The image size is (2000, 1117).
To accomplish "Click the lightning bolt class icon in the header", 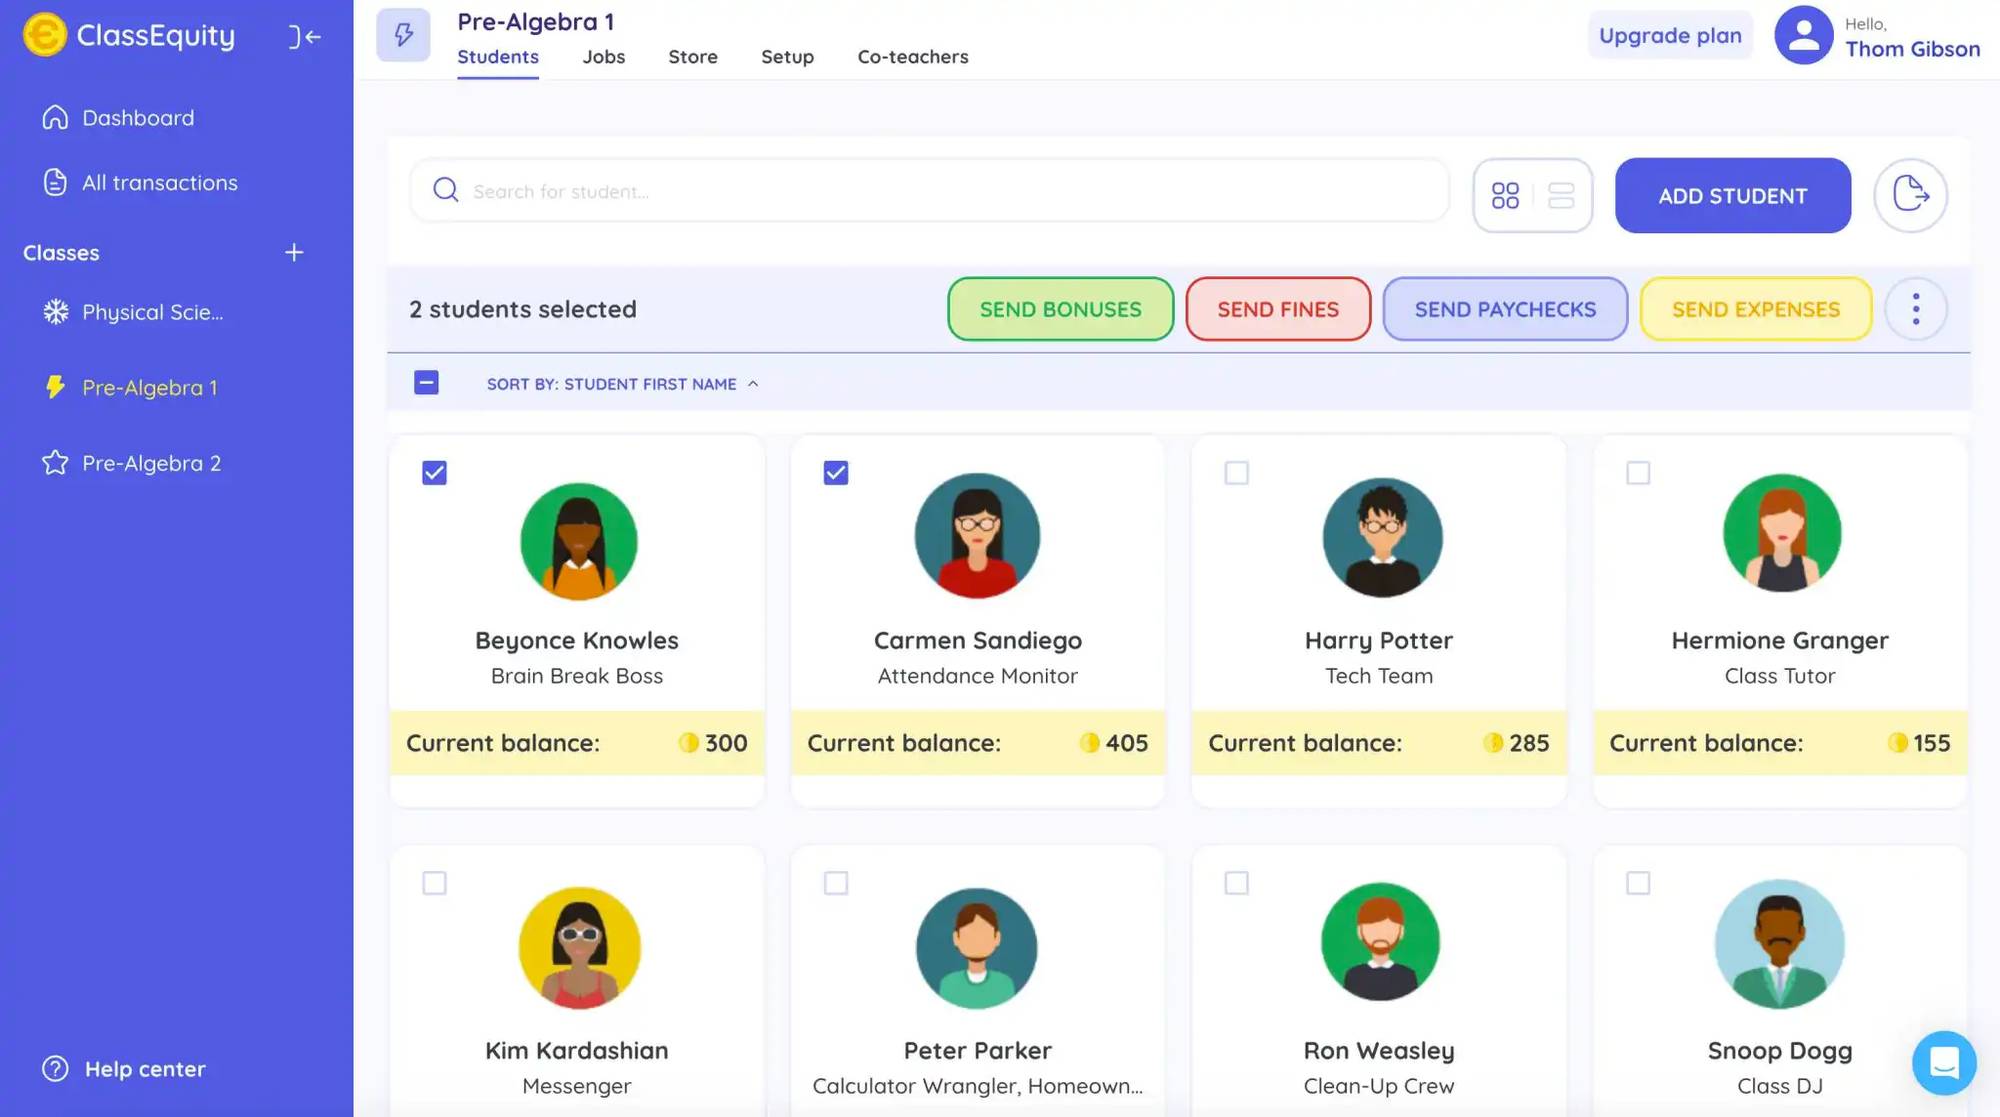I will tap(403, 35).
